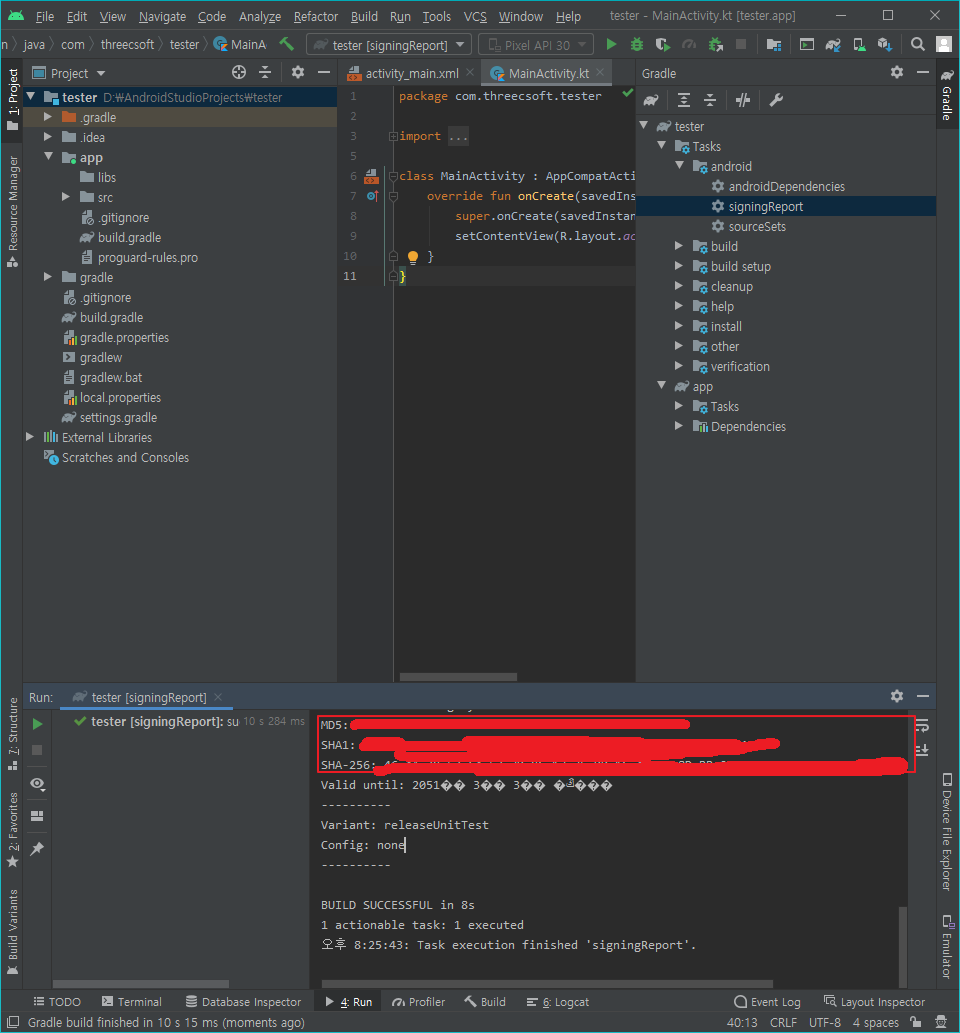This screenshot has height=1033, width=960.
Task: Open the Build menu
Action: pyautogui.click(x=364, y=16)
